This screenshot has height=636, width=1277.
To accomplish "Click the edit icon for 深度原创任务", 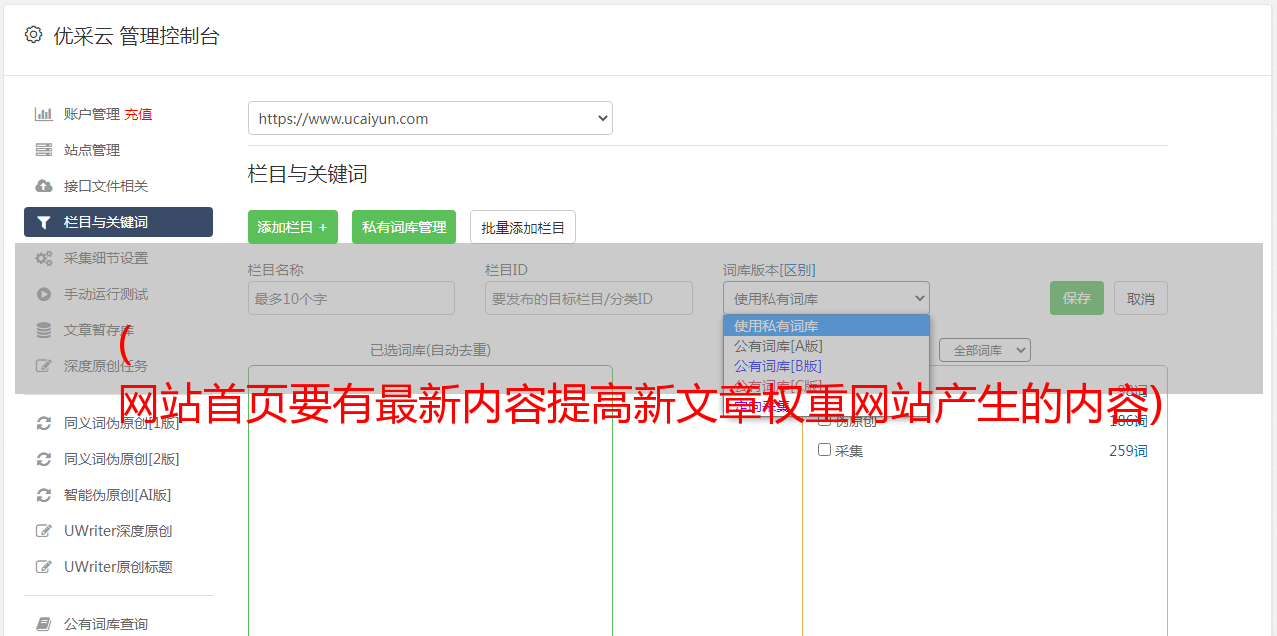I will tap(43, 366).
